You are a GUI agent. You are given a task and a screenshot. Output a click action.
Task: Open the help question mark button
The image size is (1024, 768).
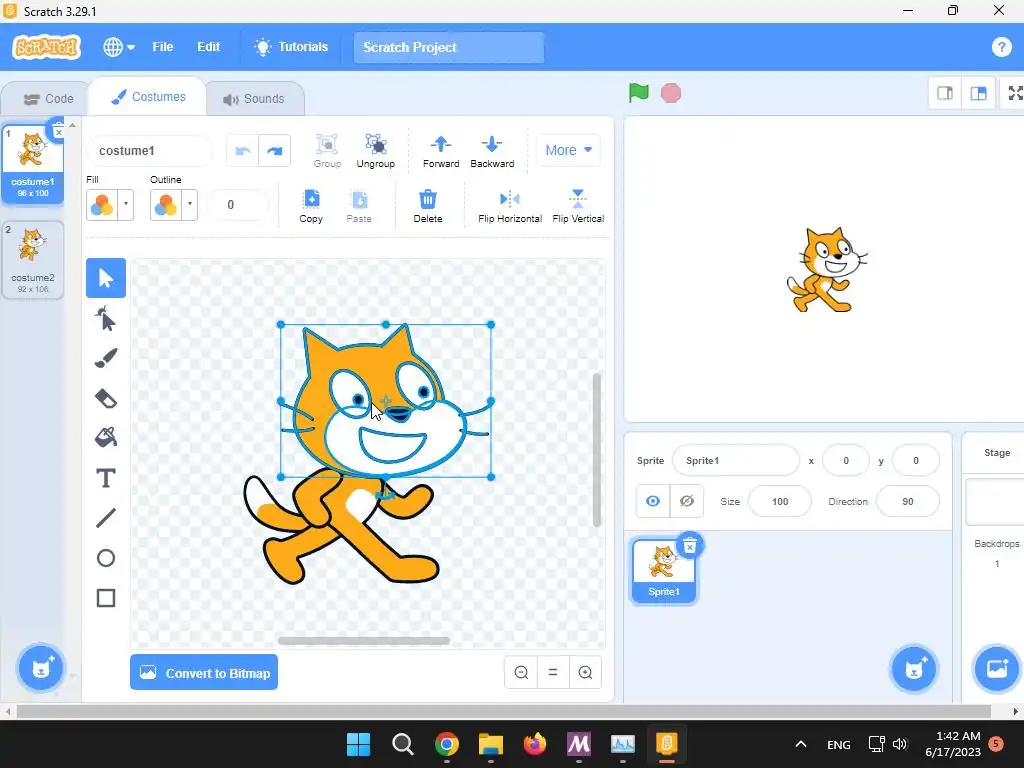coord(1001,47)
